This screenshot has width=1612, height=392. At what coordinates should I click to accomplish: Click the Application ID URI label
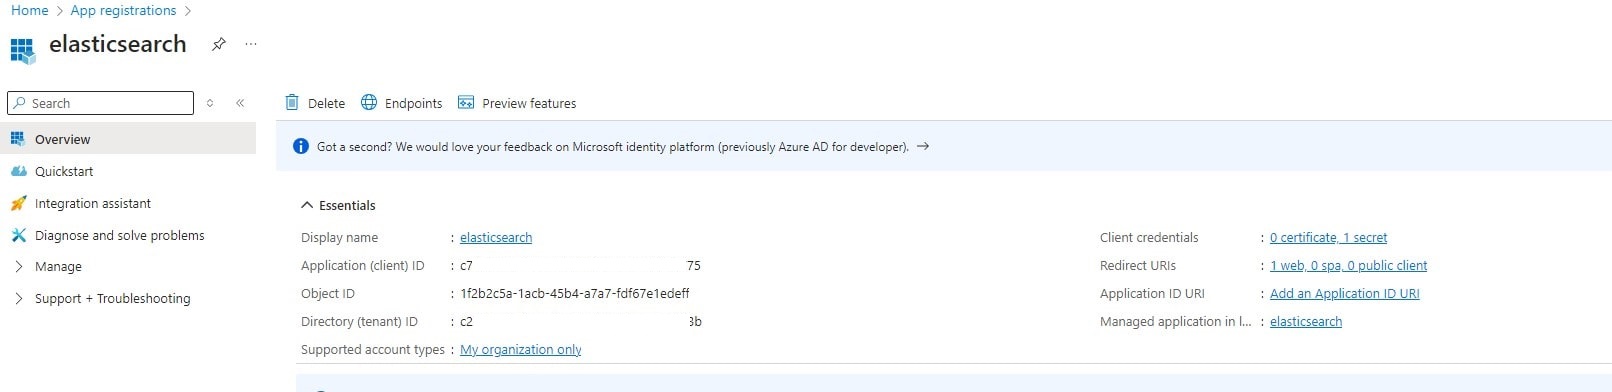[x=1152, y=293]
